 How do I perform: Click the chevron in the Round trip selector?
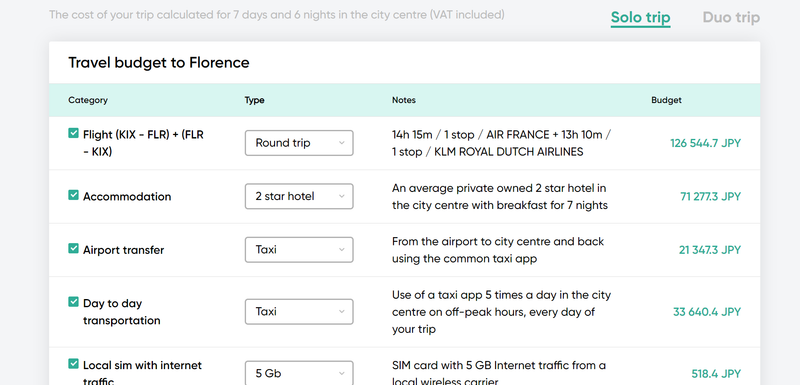[x=342, y=143]
